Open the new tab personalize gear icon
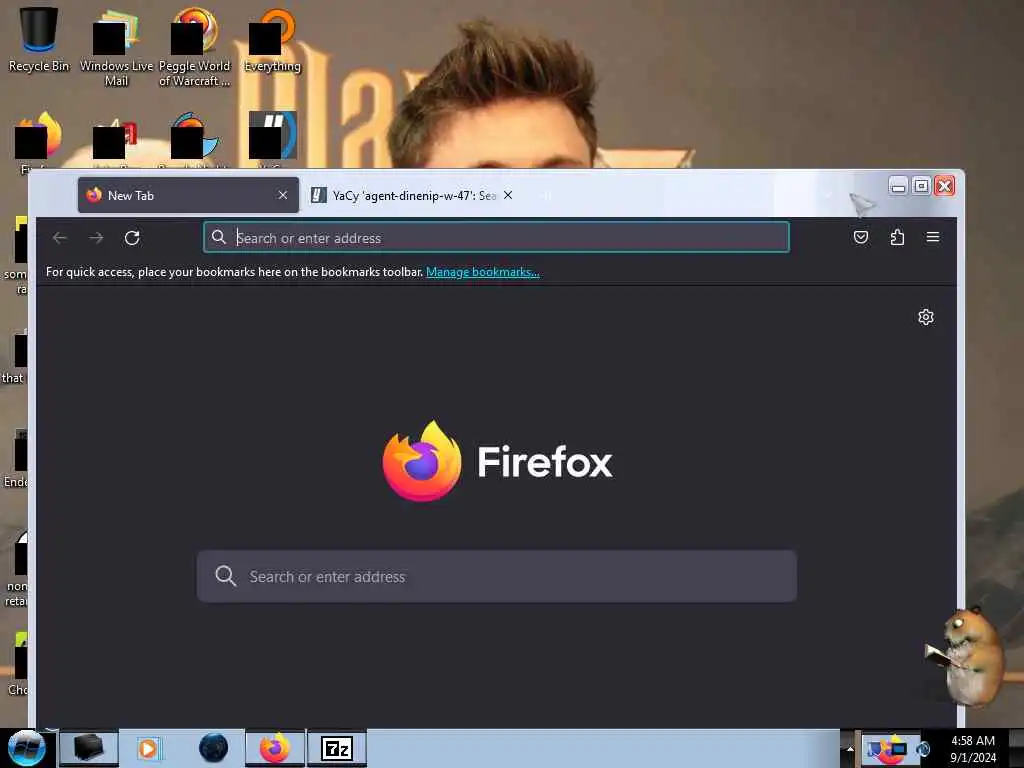This screenshot has width=1024, height=768. pyautogui.click(x=925, y=317)
